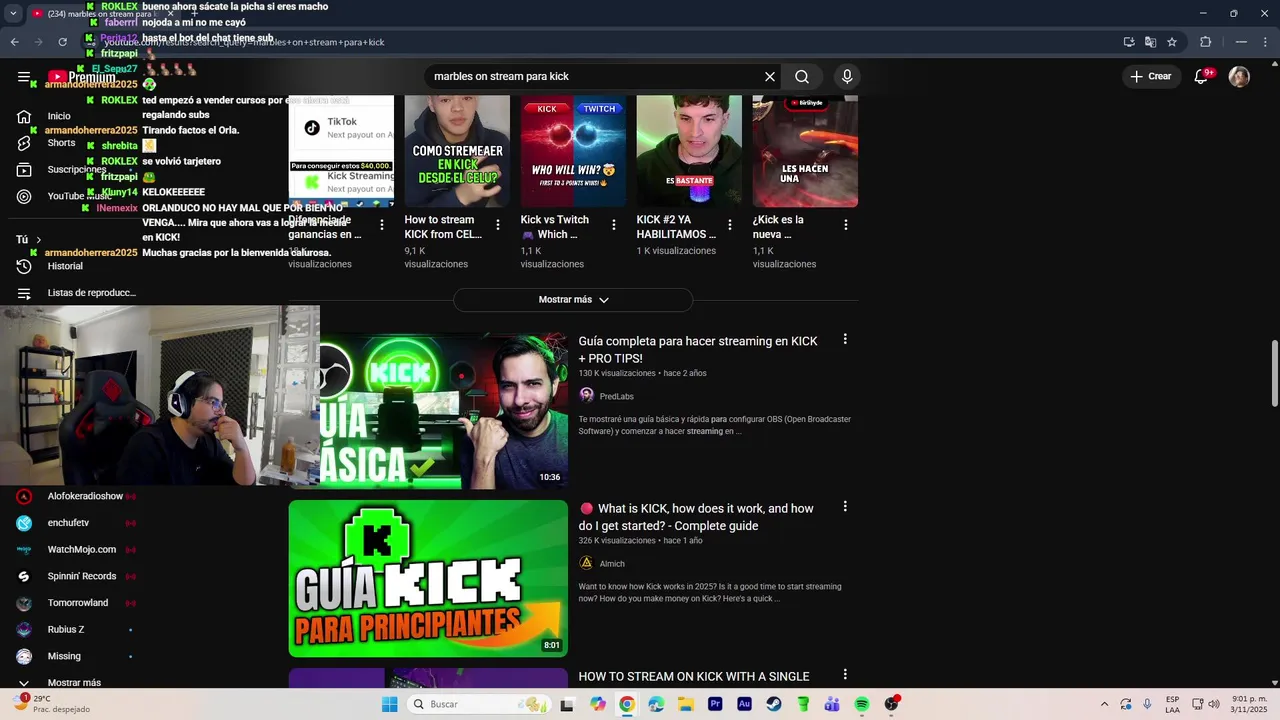Go to Inicio in the sidebar
The image size is (1280, 720).
coord(59,116)
